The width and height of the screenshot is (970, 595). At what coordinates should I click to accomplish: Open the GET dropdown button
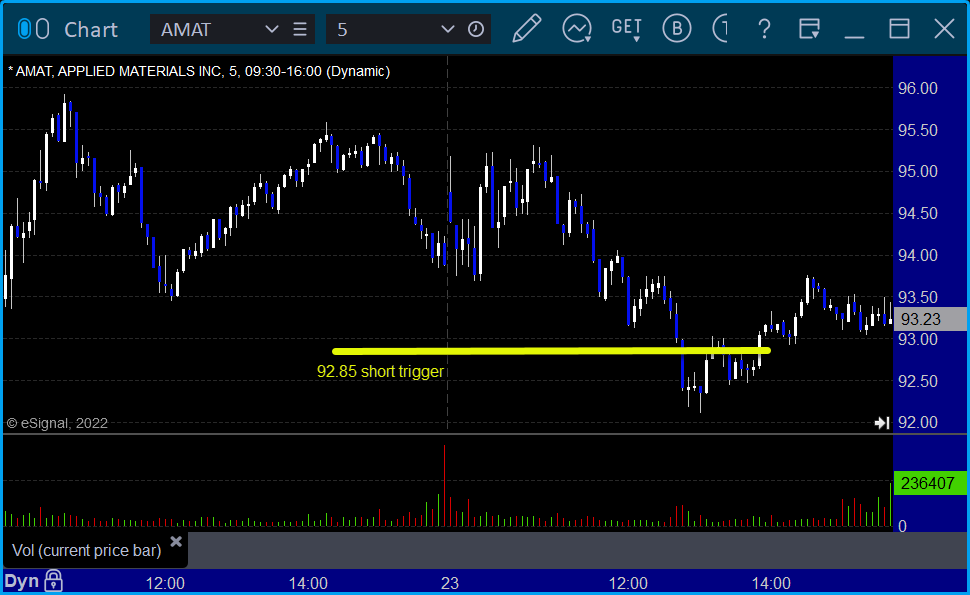coord(627,29)
